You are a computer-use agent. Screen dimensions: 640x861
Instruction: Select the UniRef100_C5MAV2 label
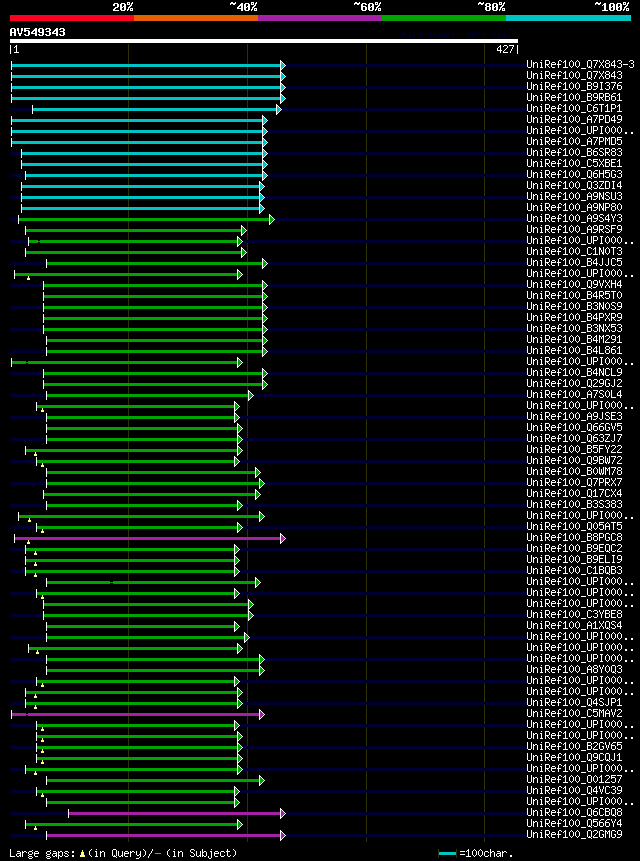click(x=574, y=714)
